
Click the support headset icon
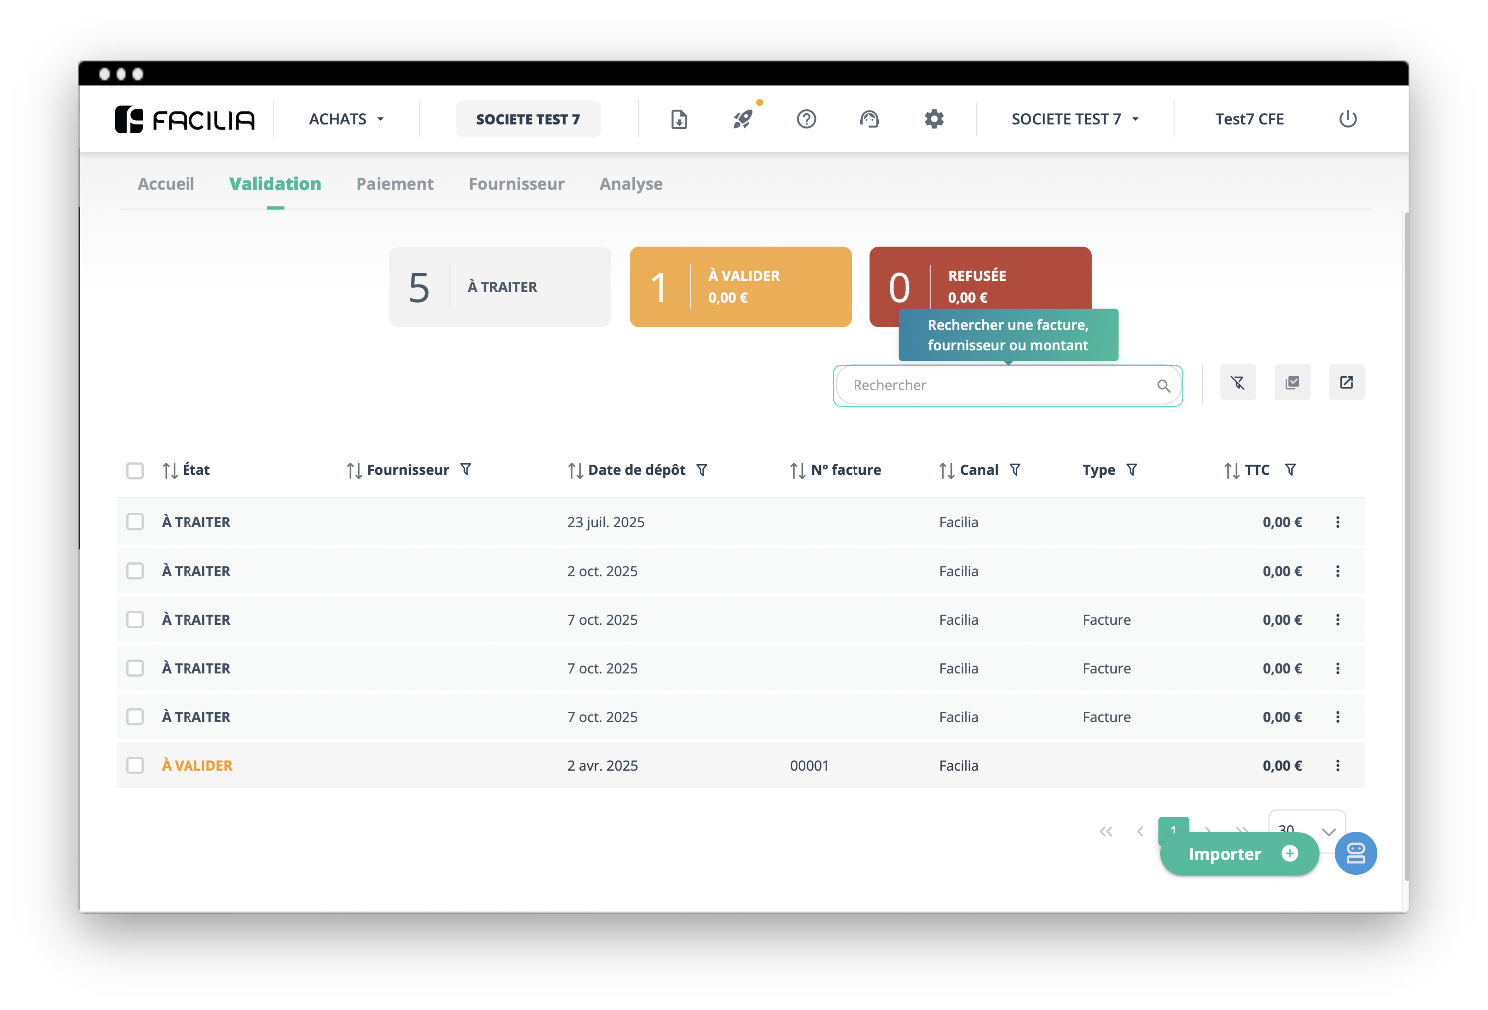pos(870,119)
